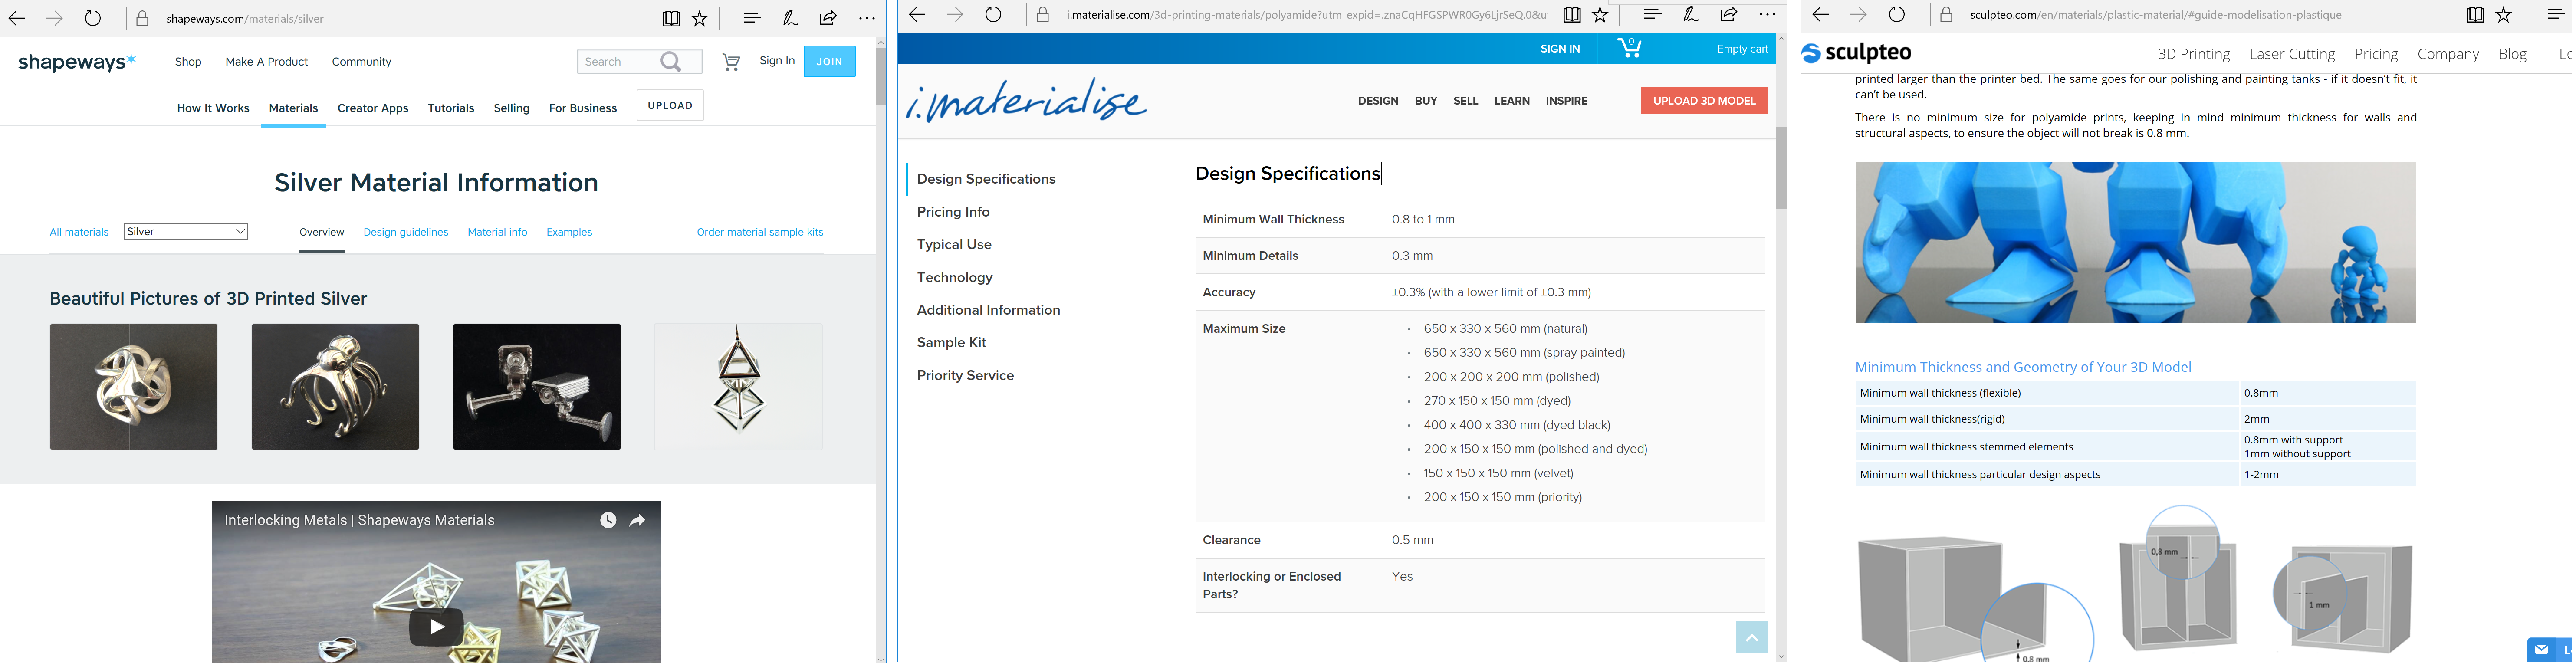The height and width of the screenshot is (663, 2576).
Task: Open Sample Kit in i.materialise sidebar
Action: [951, 343]
